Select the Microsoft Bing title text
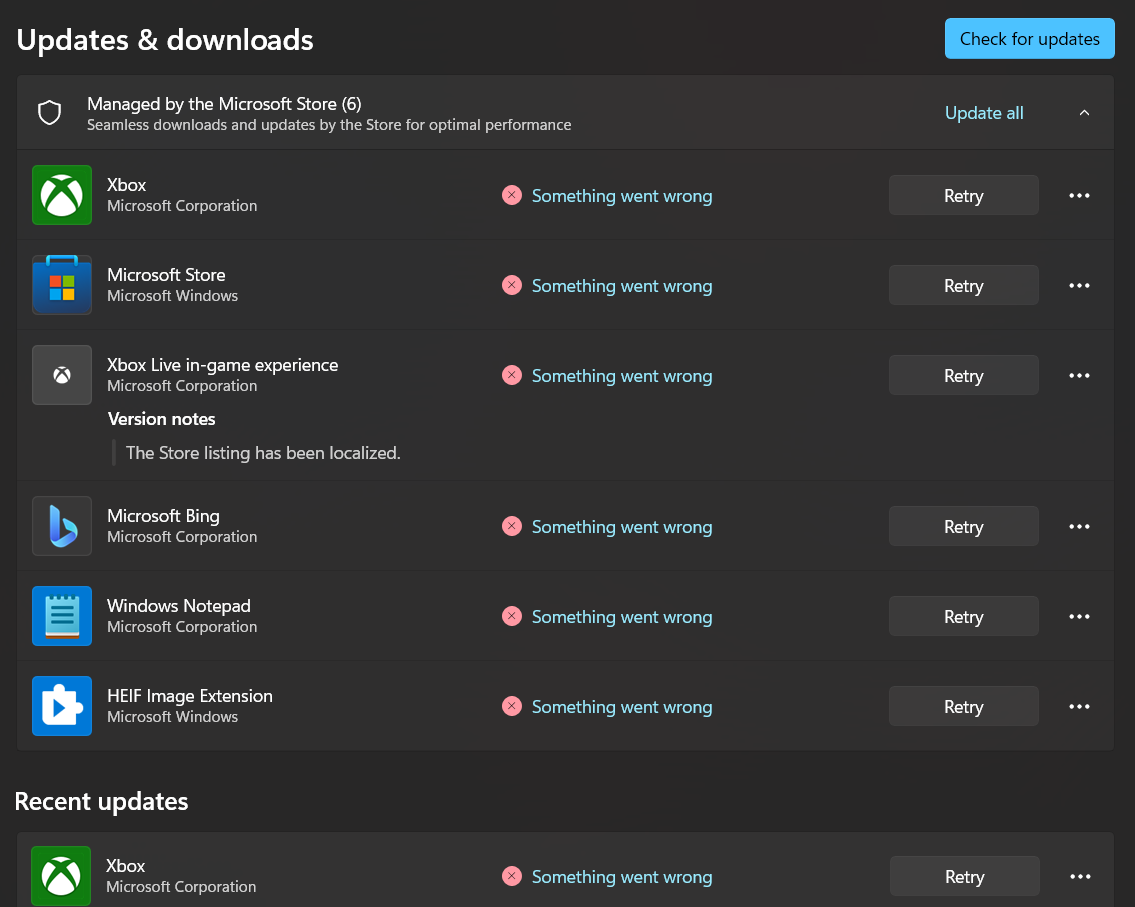The image size is (1135, 907). pyautogui.click(x=163, y=515)
